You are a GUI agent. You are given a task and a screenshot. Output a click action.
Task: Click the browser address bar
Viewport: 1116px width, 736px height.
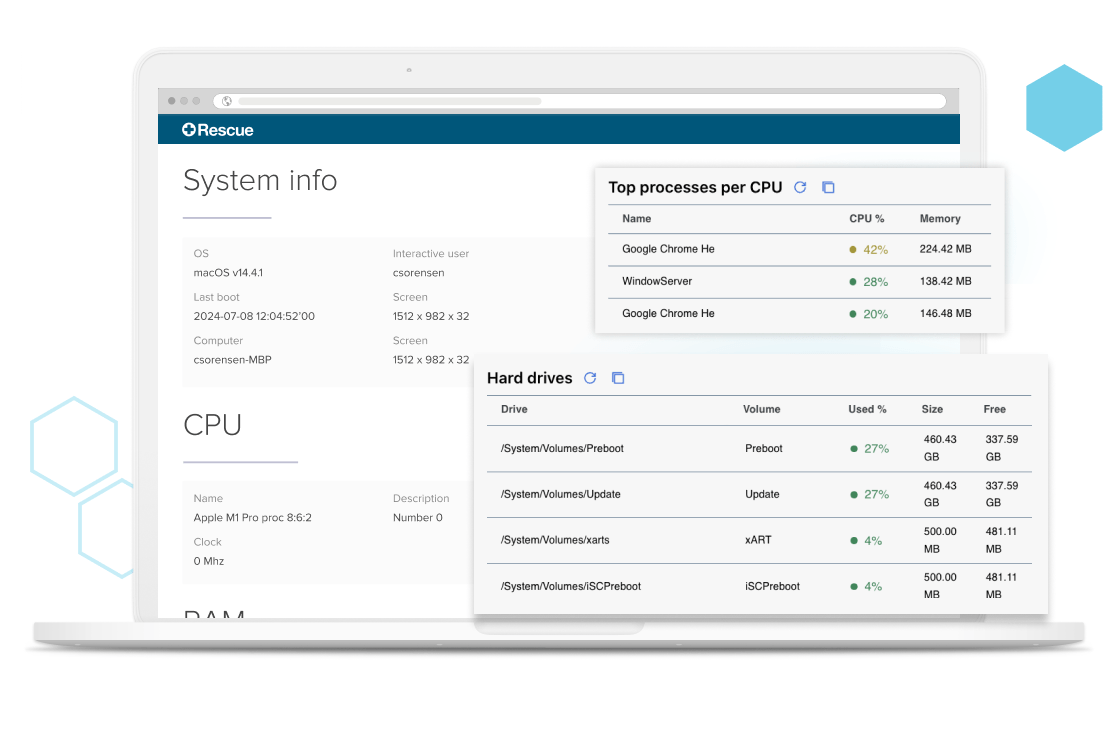(x=590, y=101)
